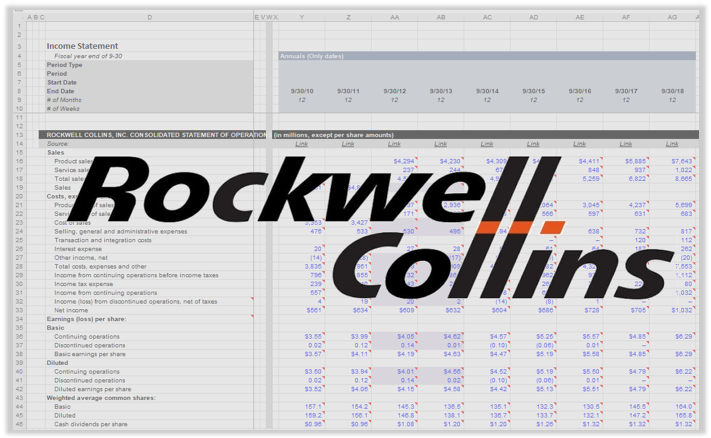Select the "Cash dividends per share" label
Screen dimensions: 711x438
point(91,424)
